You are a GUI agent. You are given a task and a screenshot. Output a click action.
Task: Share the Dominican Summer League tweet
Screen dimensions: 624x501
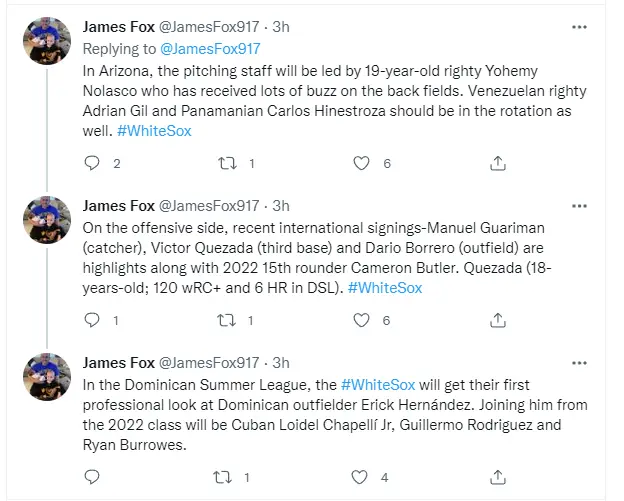497,477
